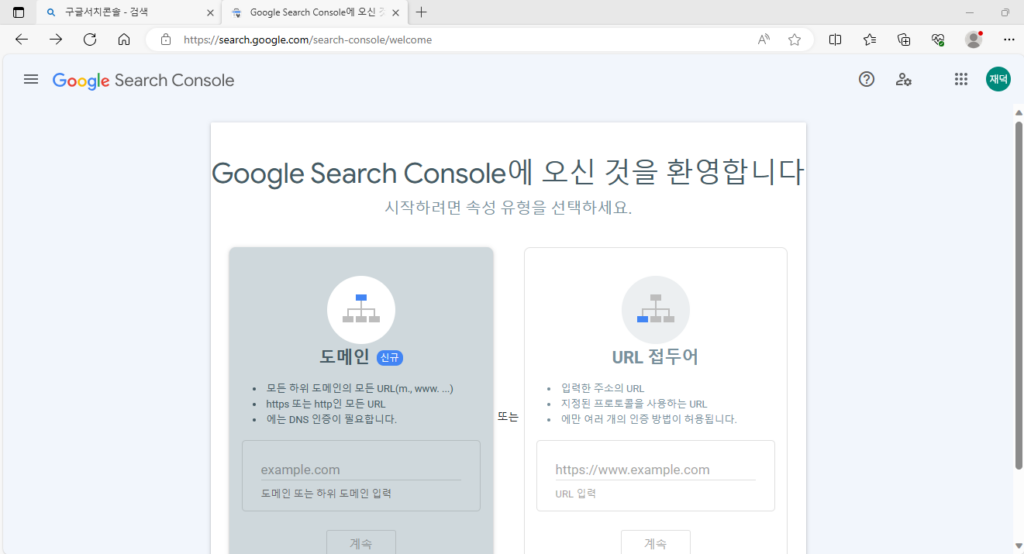Open the help question mark icon
This screenshot has height=554, width=1024.
(866, 79)
